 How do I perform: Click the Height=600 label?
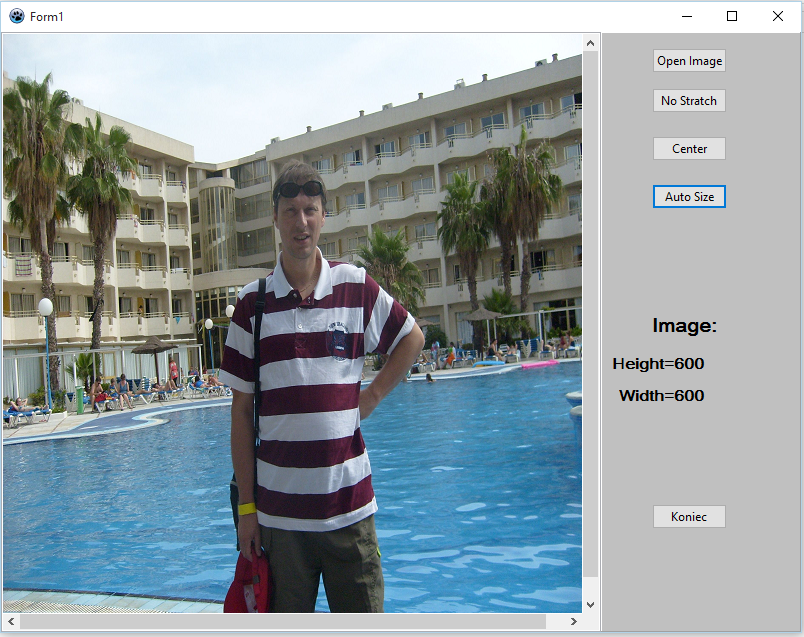coord(658,364)
